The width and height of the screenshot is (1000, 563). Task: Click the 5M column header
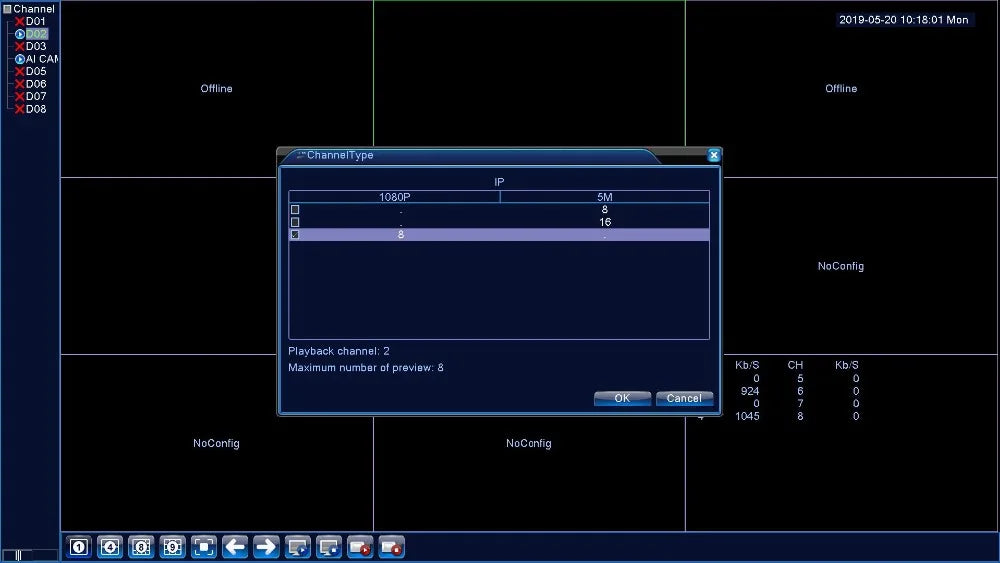click(x=604, y=197)
